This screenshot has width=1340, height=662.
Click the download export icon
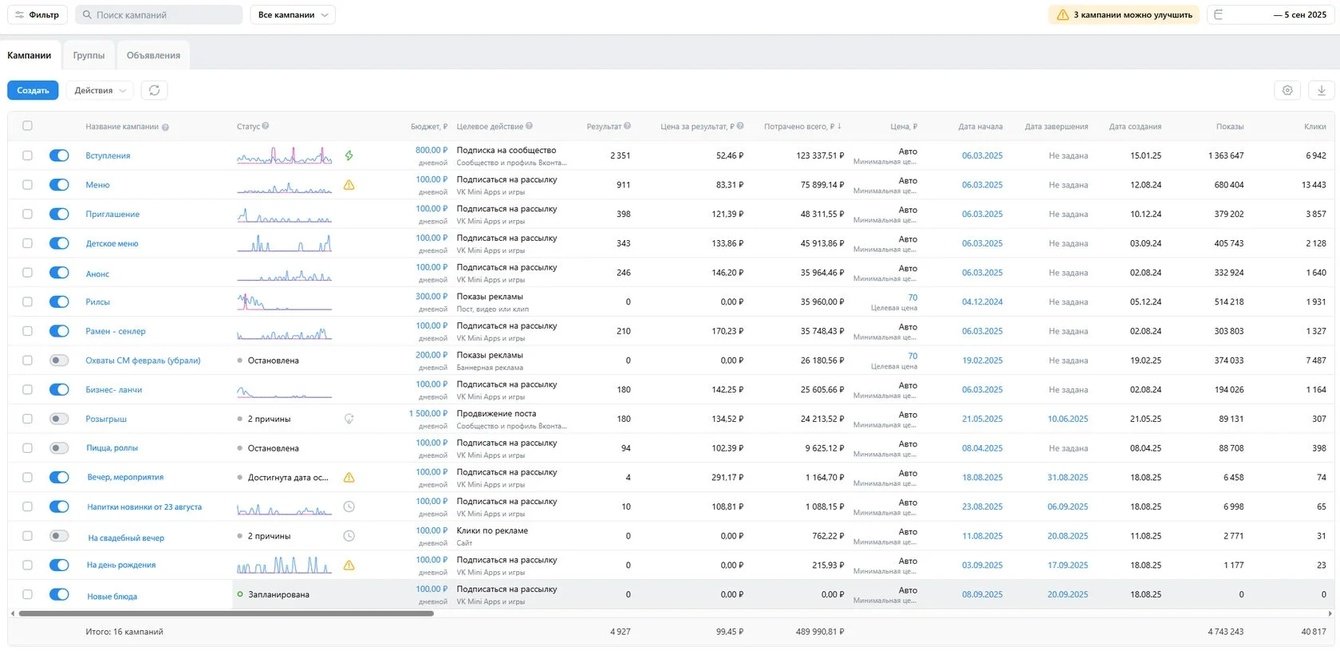[1321, 90]
